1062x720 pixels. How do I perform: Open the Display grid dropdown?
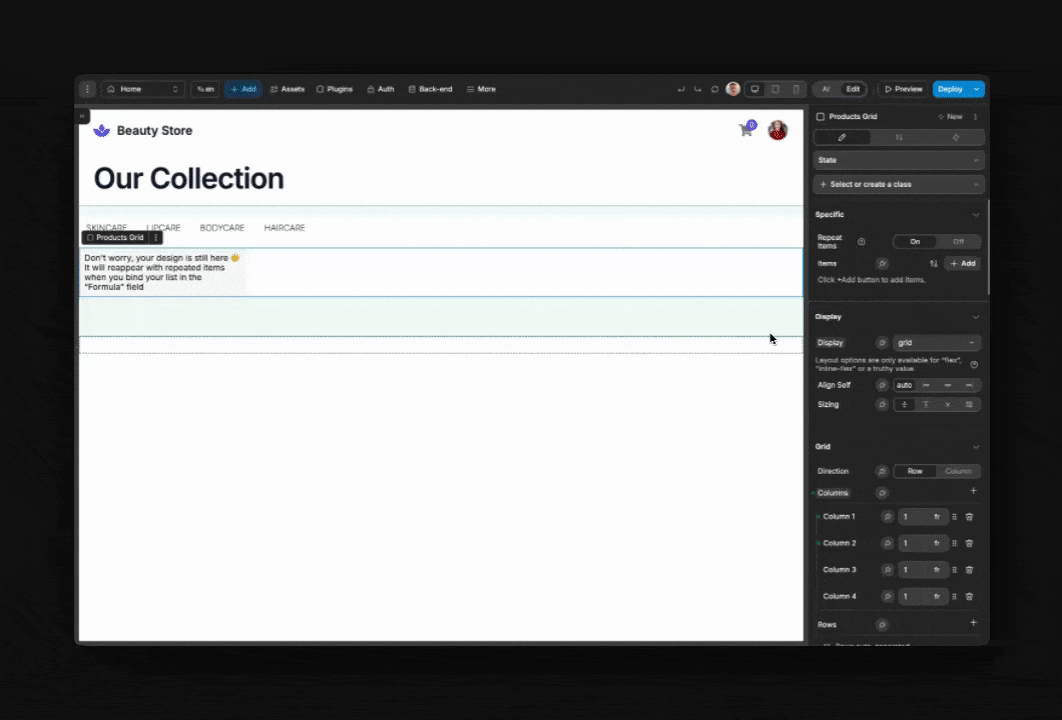pyautogui.click(x=937, y=343)
